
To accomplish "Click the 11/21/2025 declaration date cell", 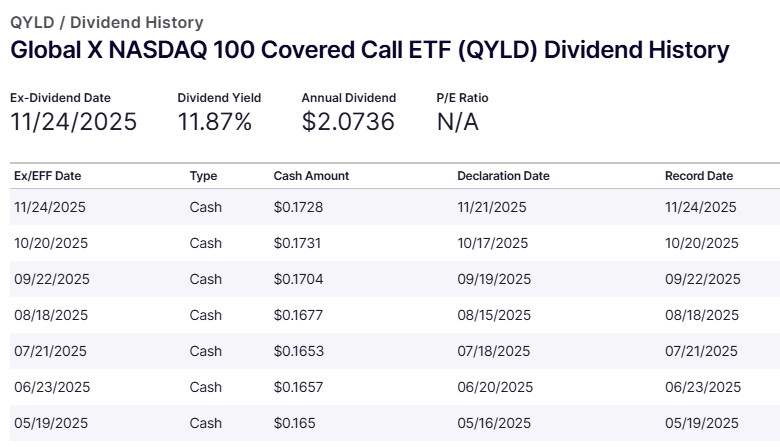I will click(492, 207).
